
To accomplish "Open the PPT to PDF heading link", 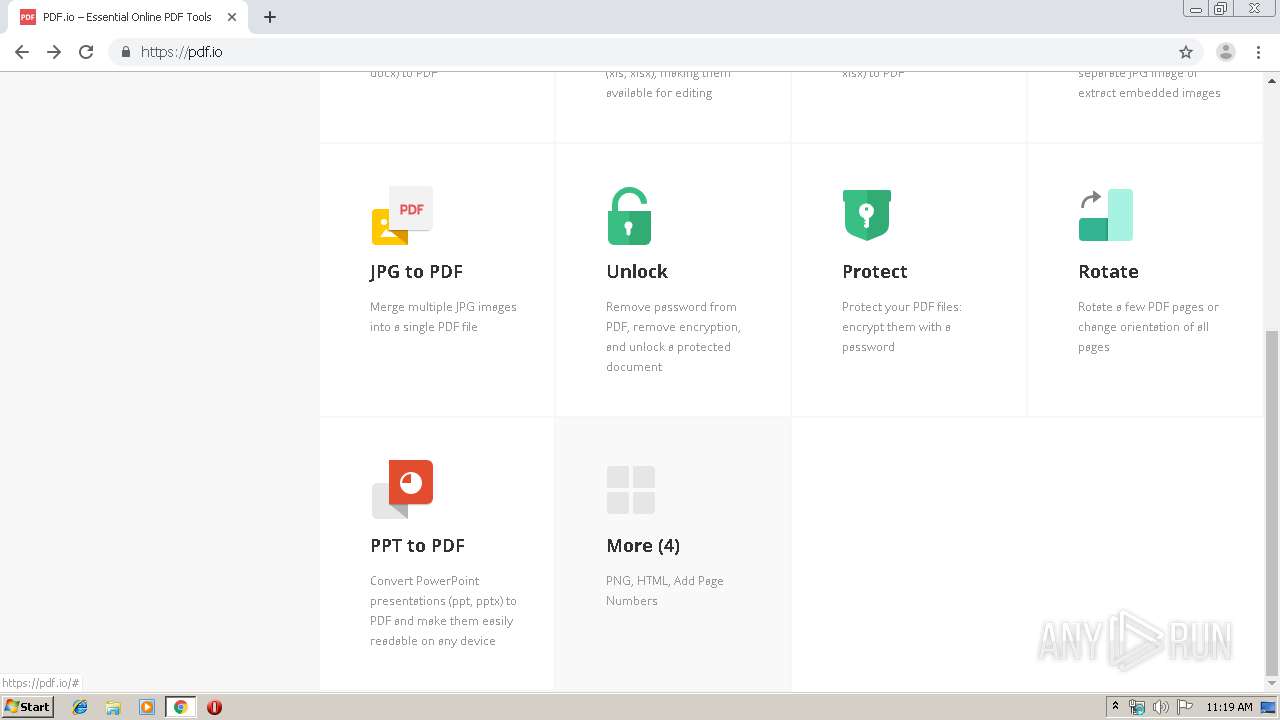I will (x=417, y=546).
